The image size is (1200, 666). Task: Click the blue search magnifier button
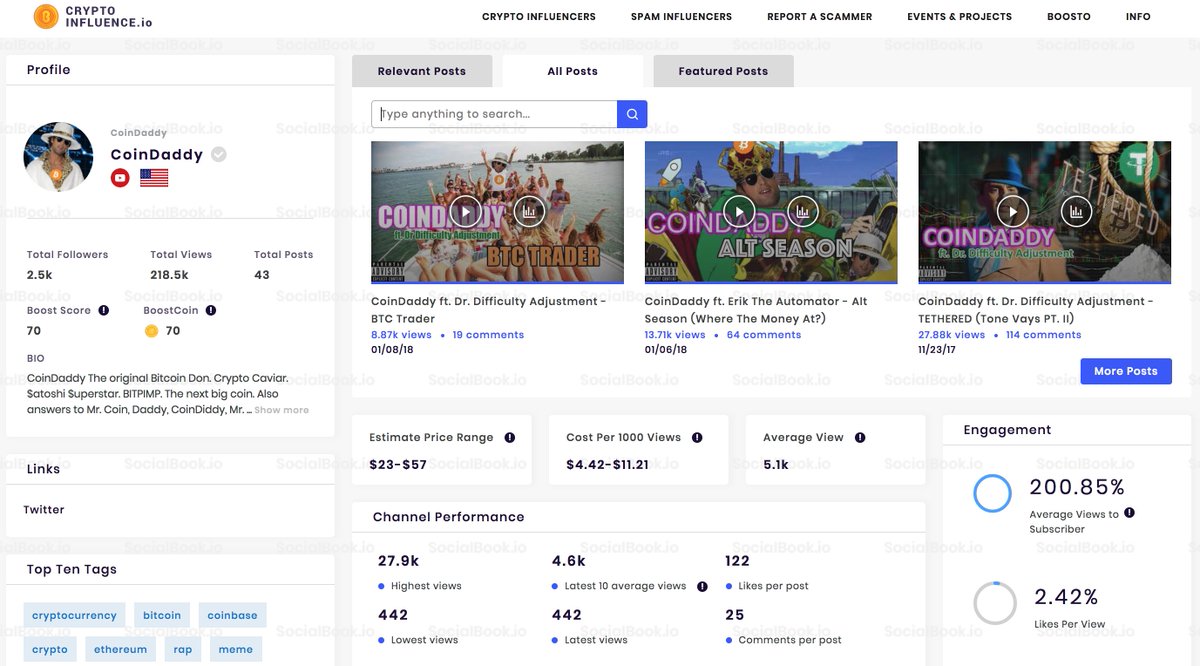(x=632, y=114)
